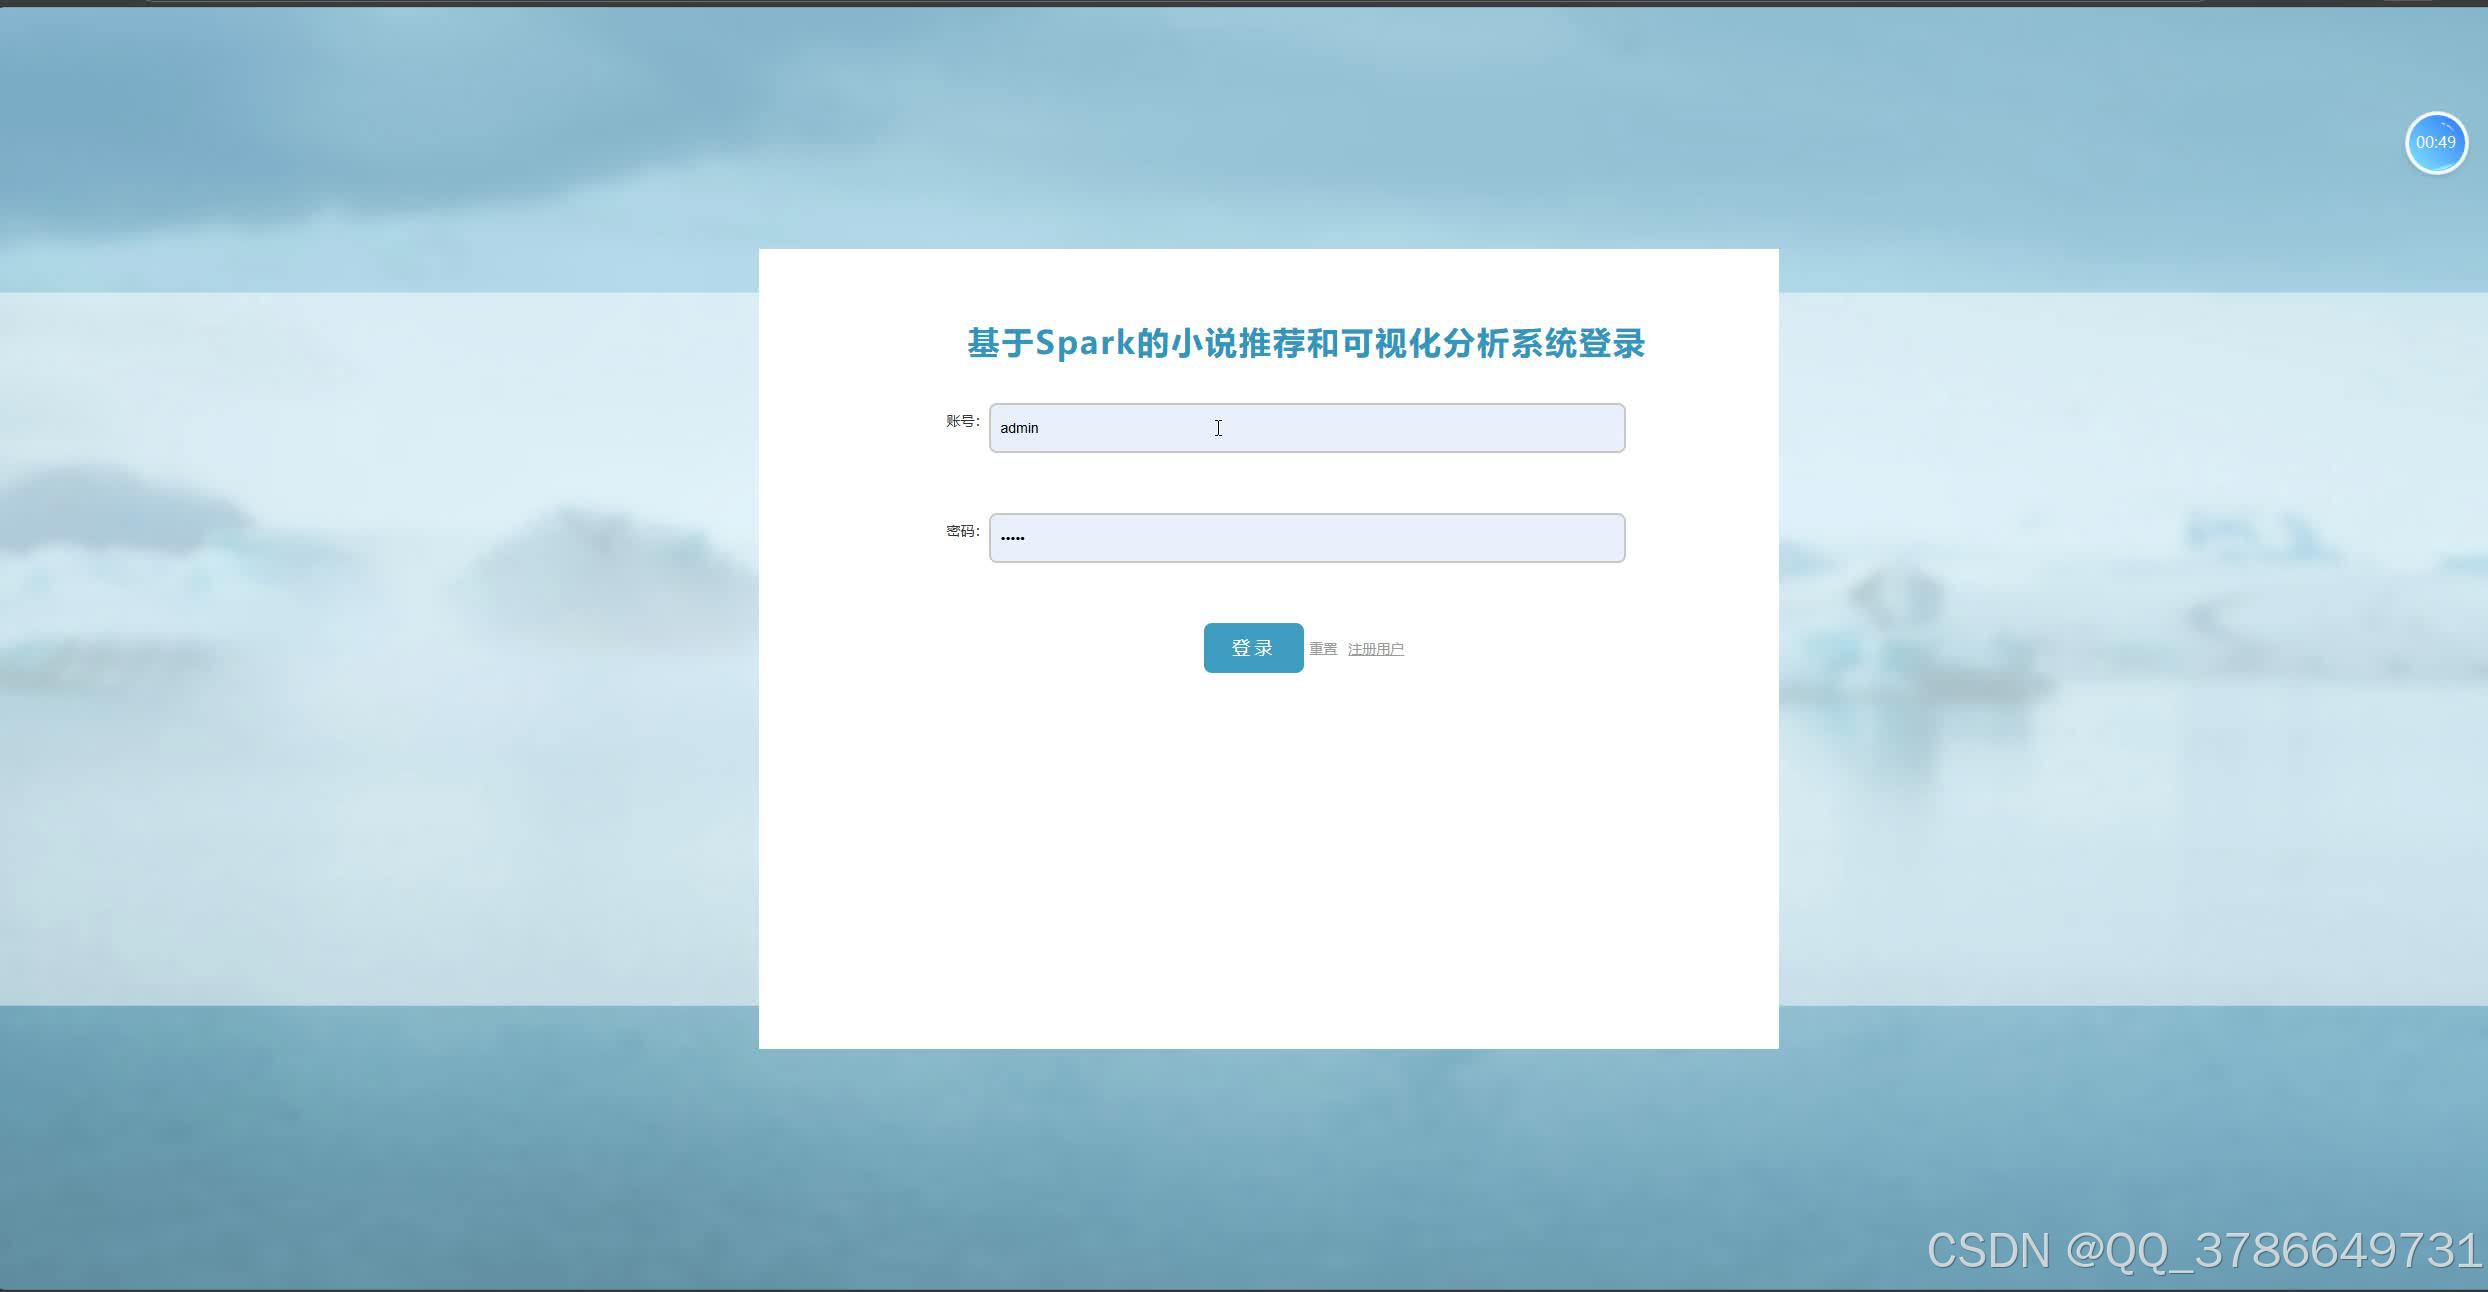Open the 注册用户 registration link
Screen dimensions: 2488x1292
(x=1375, y=648)
